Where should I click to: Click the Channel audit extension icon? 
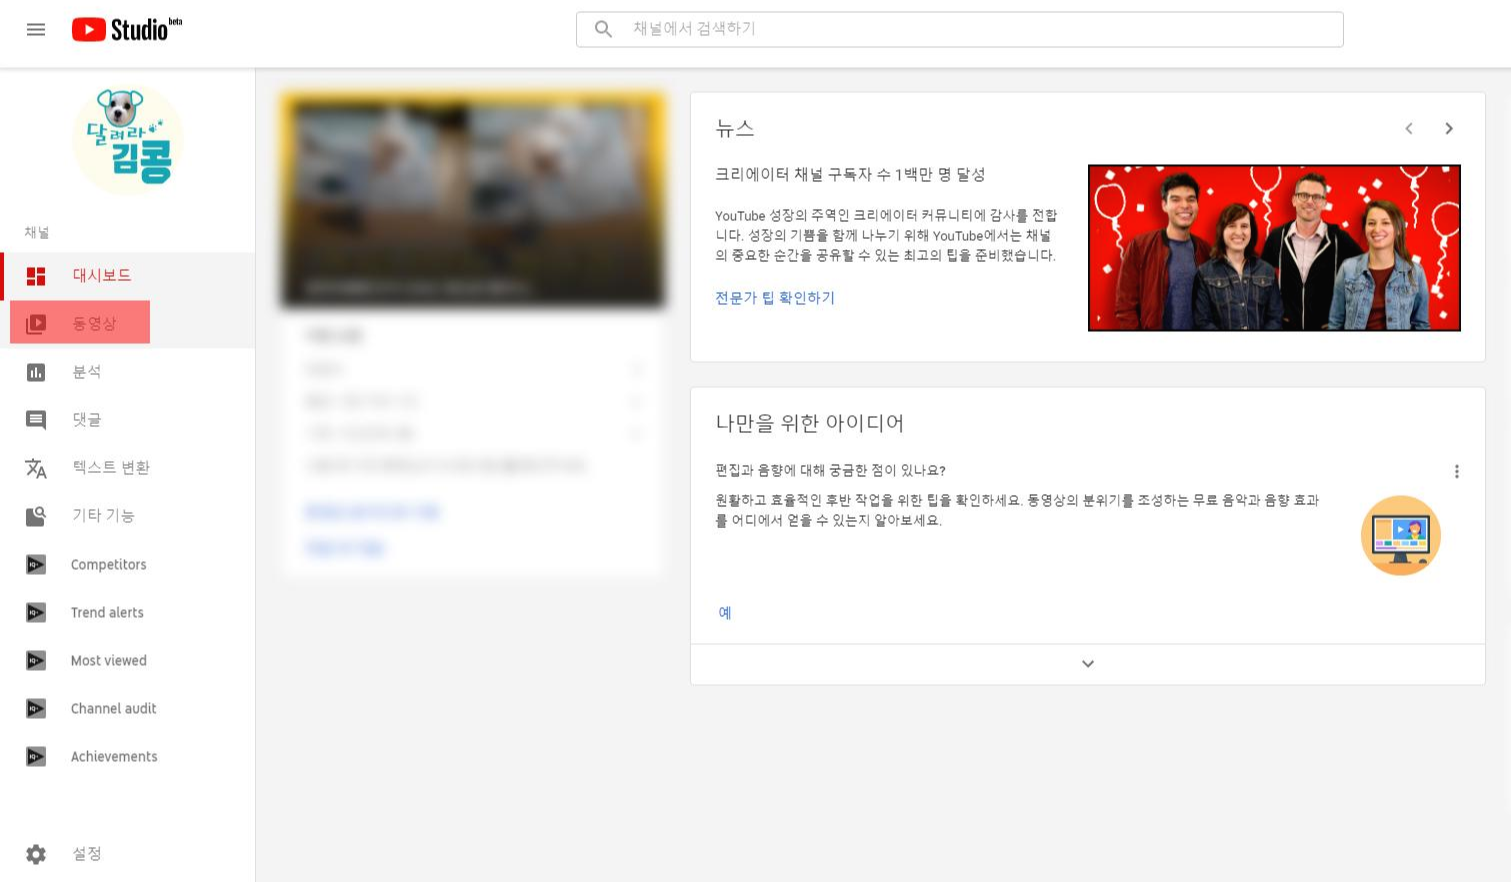click(36, 709)
